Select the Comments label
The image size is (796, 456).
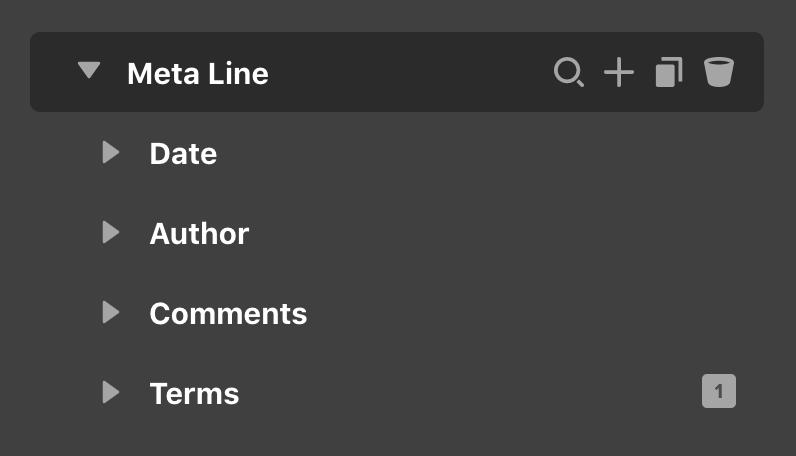pos(228,313)
